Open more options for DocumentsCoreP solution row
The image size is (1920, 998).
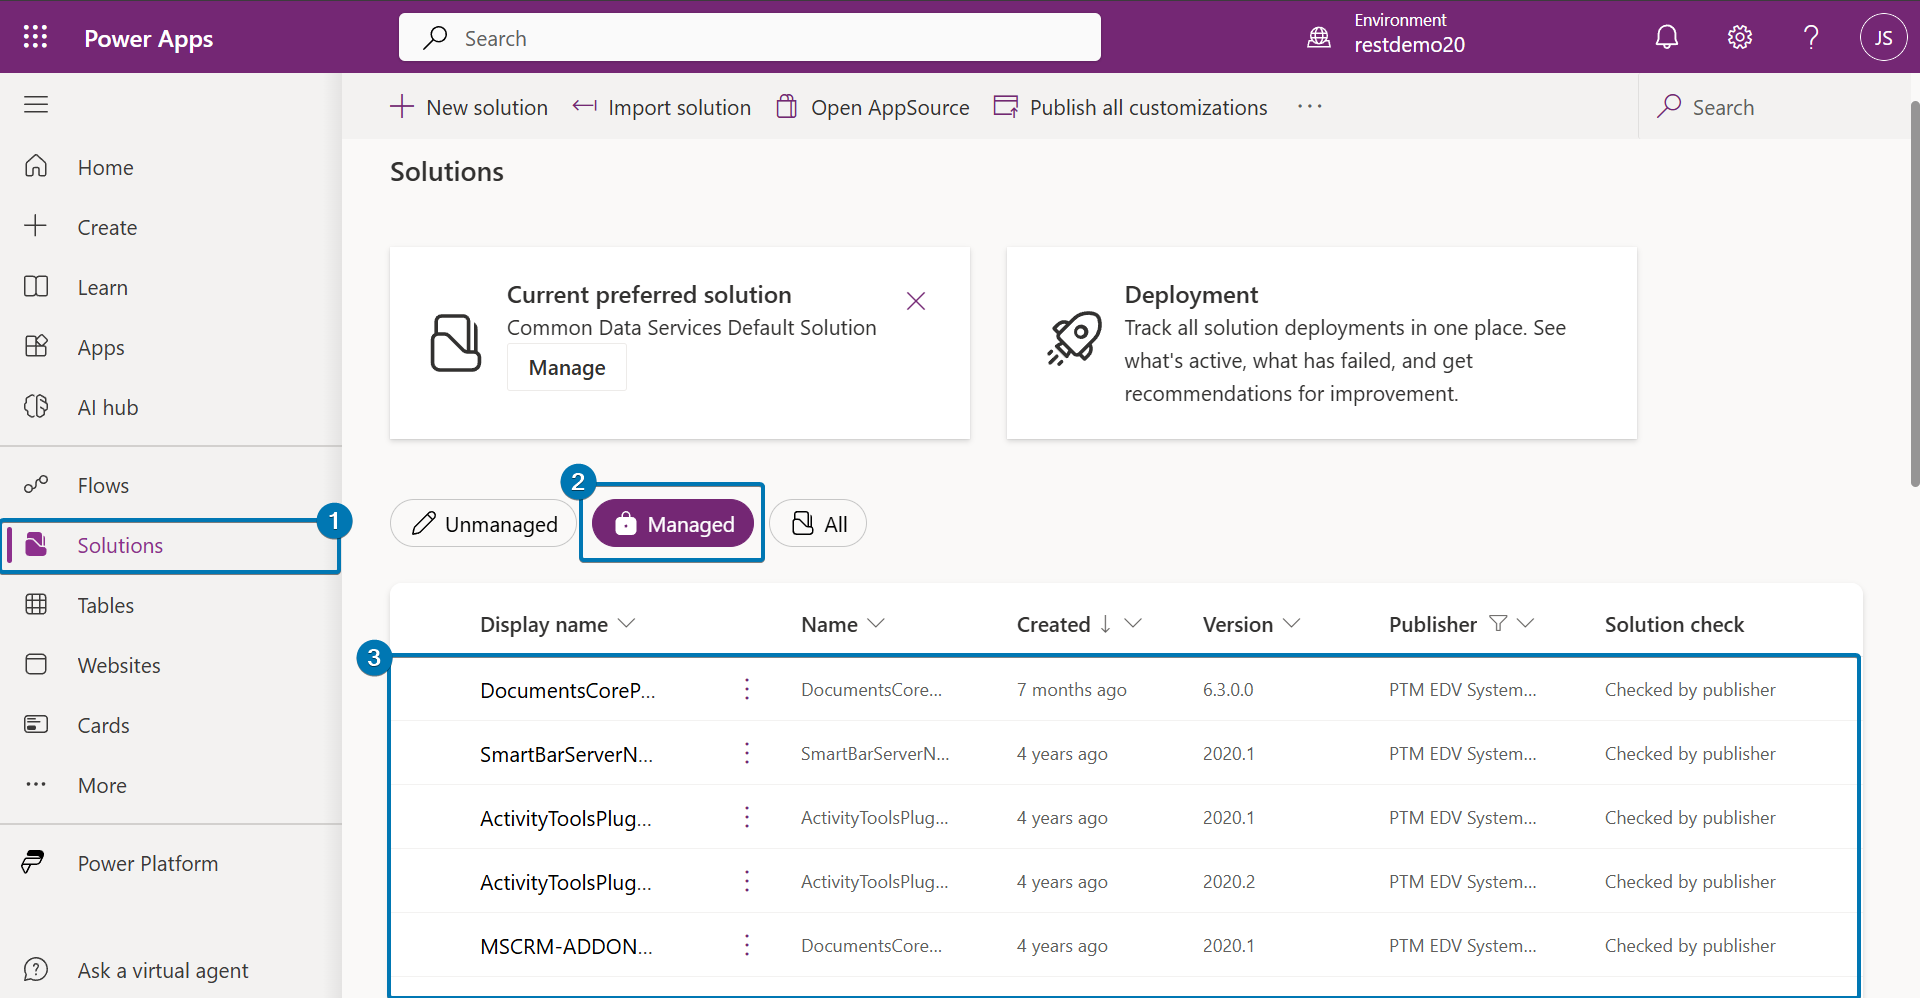tap(746, 689)
